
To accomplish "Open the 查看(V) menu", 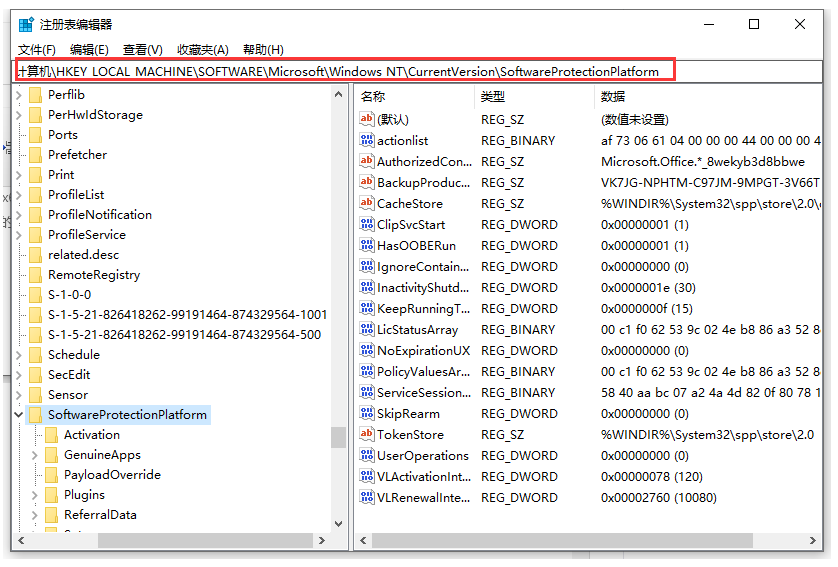I will point(143,50).
